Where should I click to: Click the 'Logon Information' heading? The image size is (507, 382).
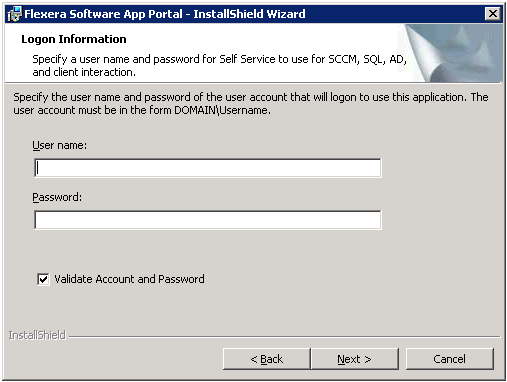click(74, 39)
